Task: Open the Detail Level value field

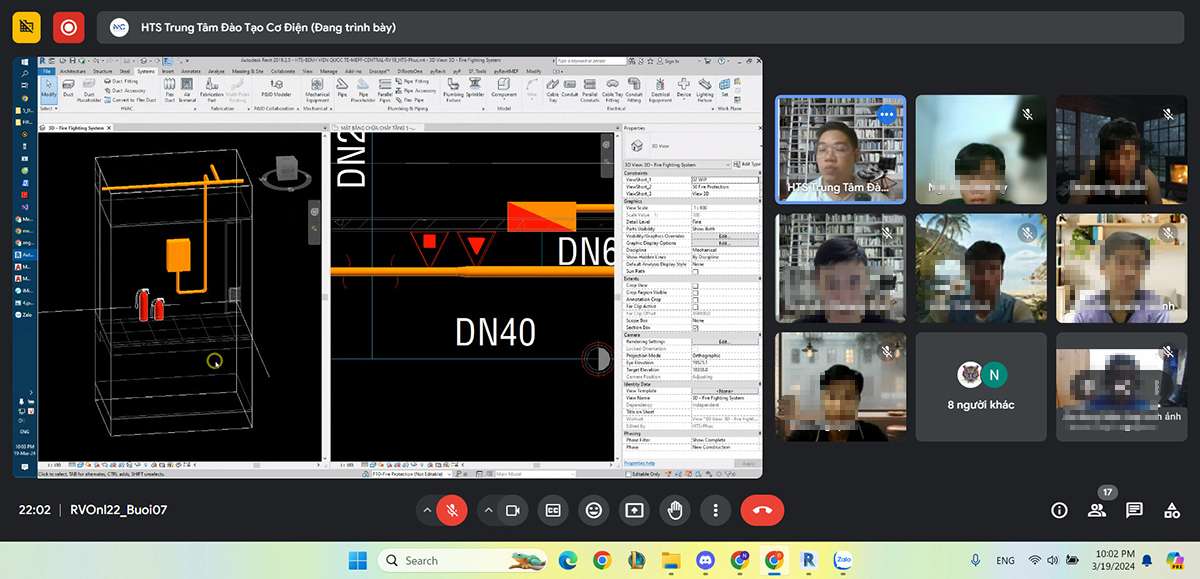Action: click(x=725, y=222)
